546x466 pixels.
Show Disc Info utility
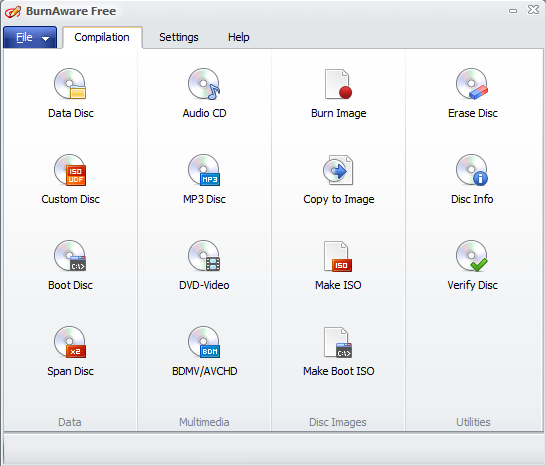point(473,179)
